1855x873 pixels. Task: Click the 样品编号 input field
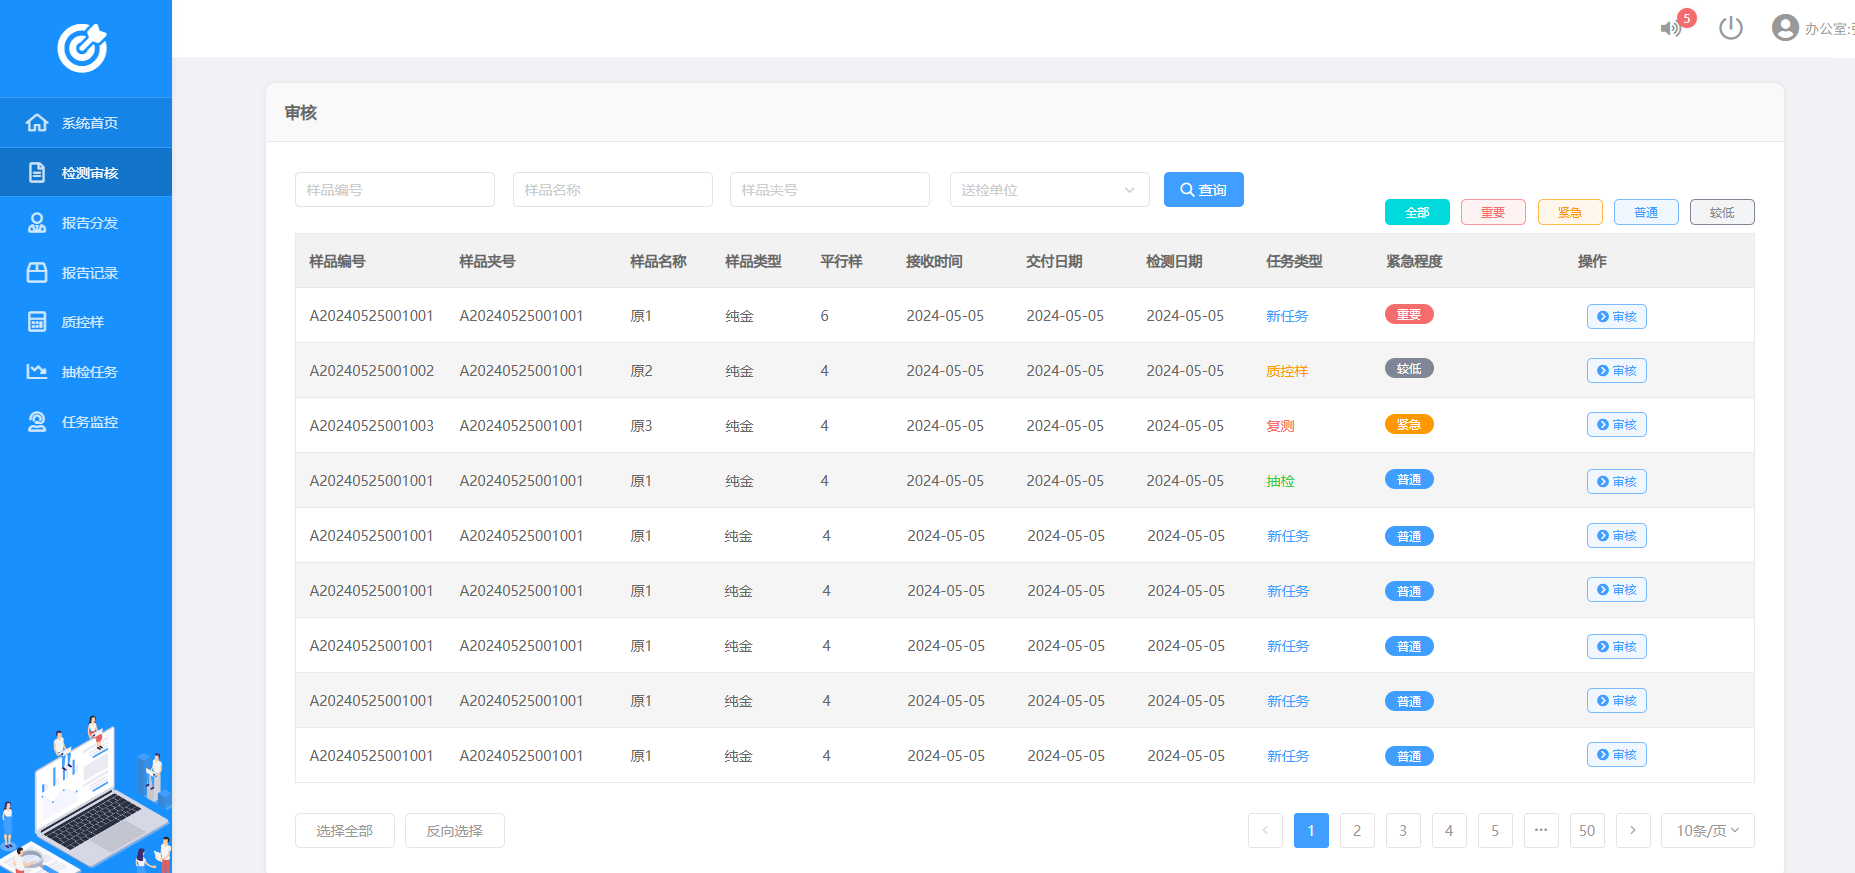[x=394, y=190]
